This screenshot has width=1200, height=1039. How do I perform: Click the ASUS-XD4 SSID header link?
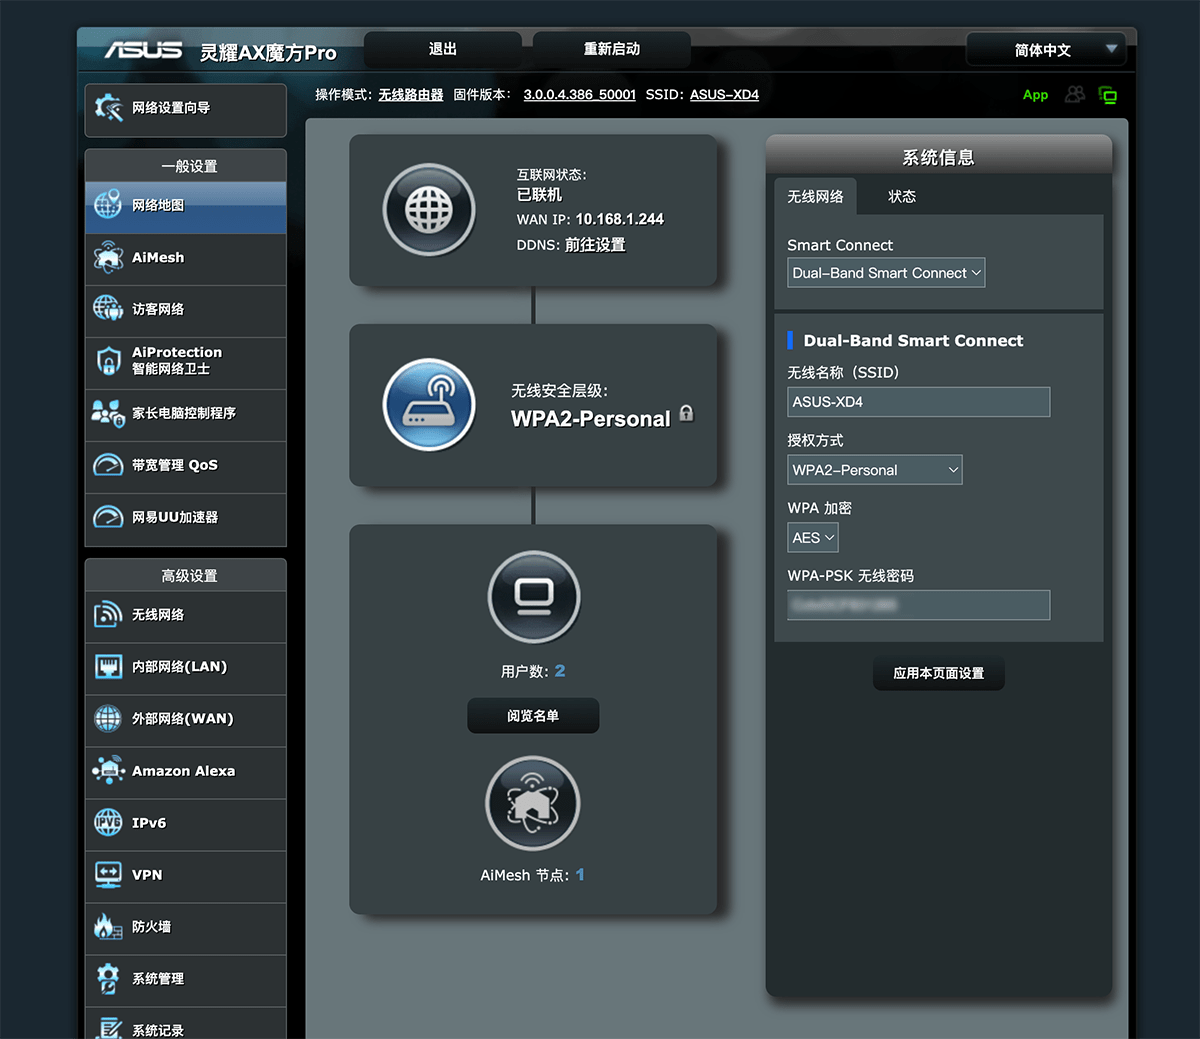pyautogui.click(x=724, y=95)
